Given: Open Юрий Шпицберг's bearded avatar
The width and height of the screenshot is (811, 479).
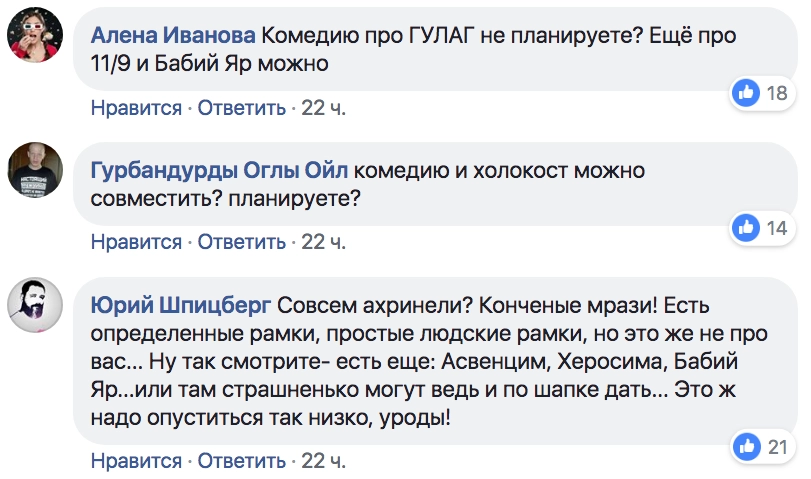Looking at the screenshot, I should click(x=37, y=304).
